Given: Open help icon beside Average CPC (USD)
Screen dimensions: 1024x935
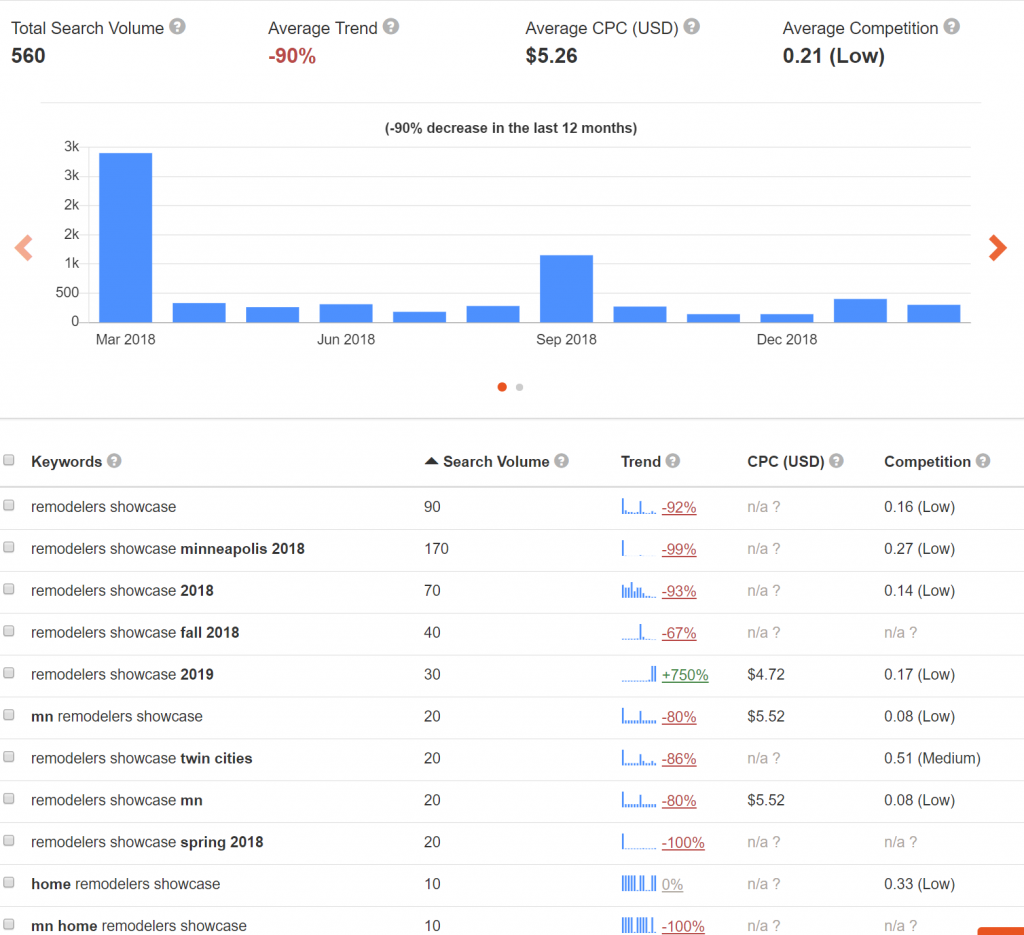Looking at the screenshot, I should click(x=692, y=27).
